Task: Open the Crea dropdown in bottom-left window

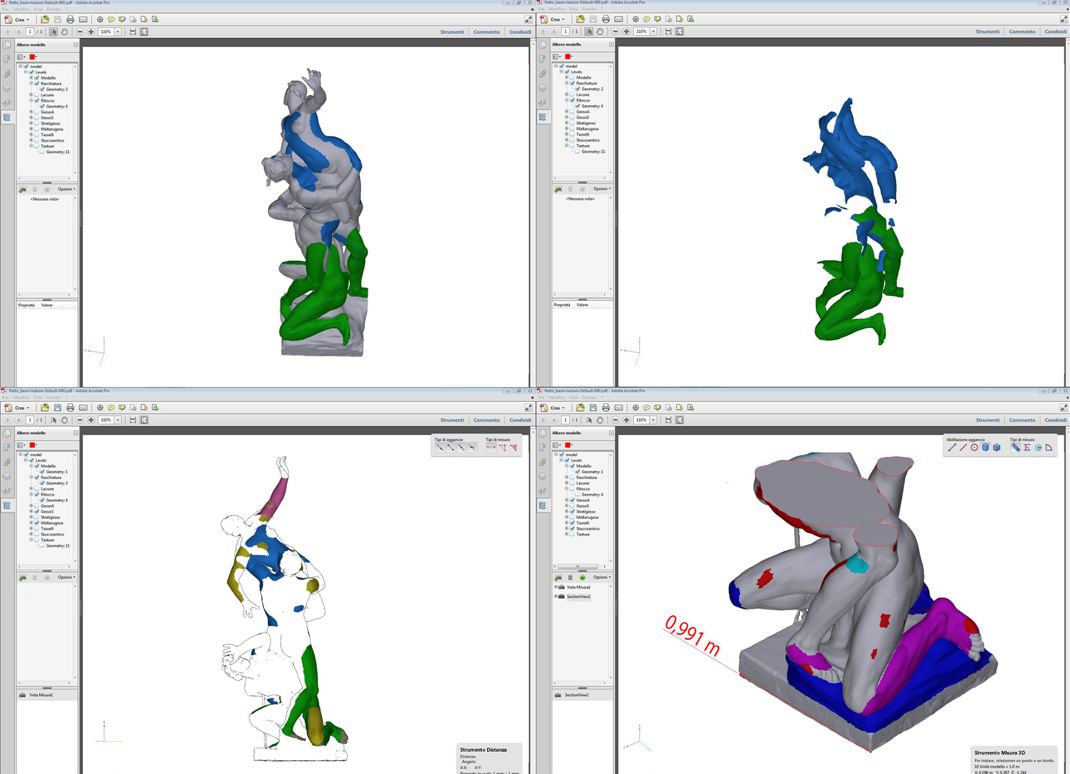Action: 18,407
